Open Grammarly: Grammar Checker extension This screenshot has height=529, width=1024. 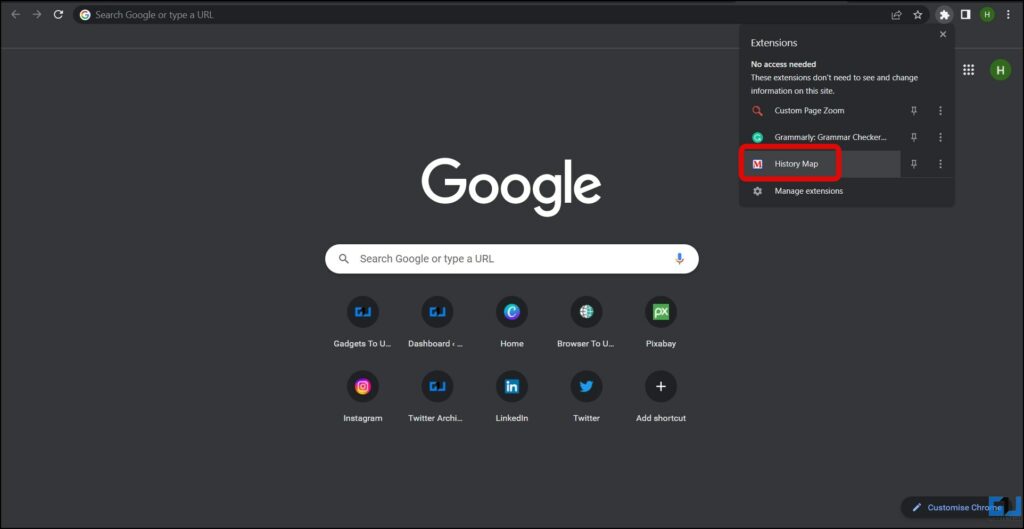tap(820, 137)
